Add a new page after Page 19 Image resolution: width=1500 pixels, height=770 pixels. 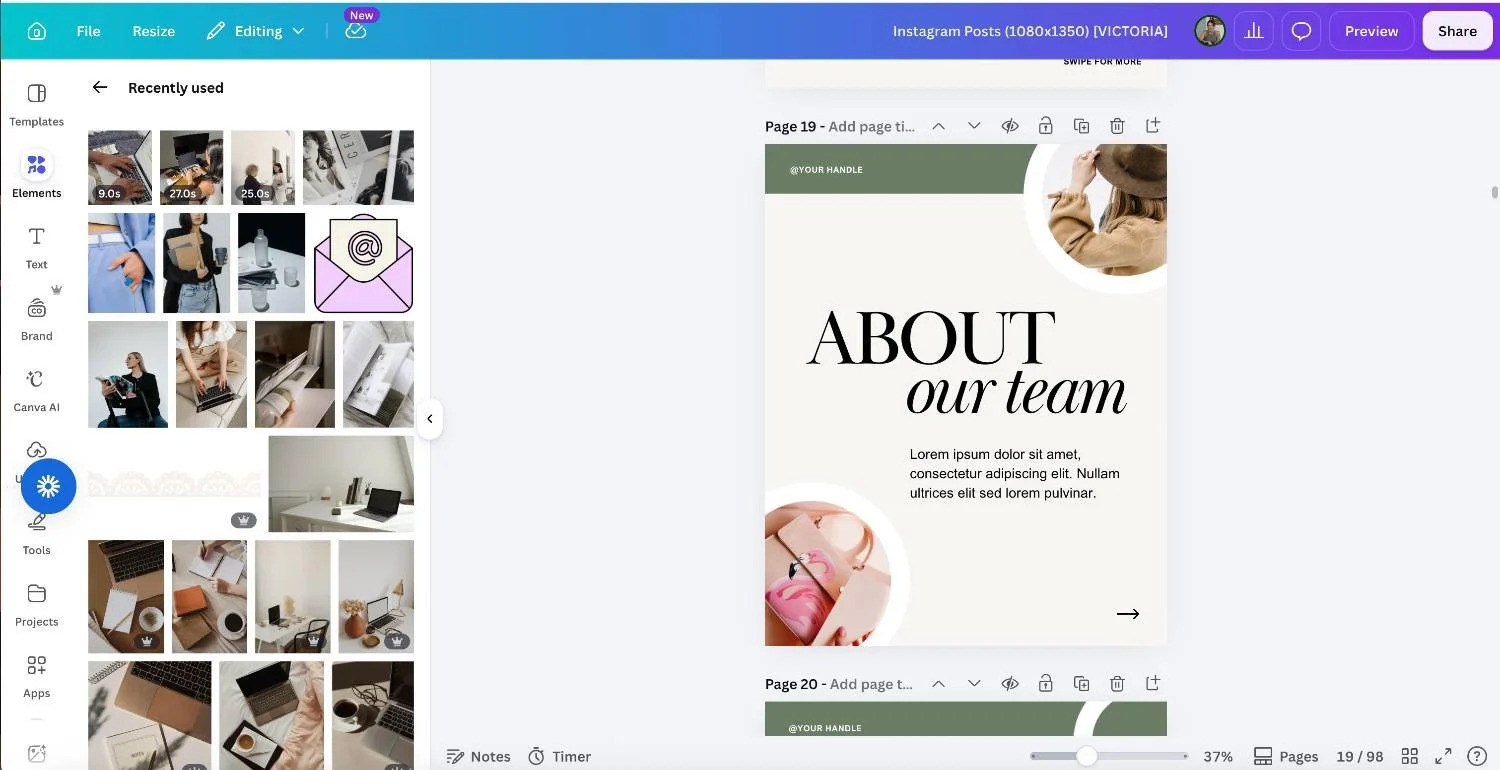point(1153,126)
